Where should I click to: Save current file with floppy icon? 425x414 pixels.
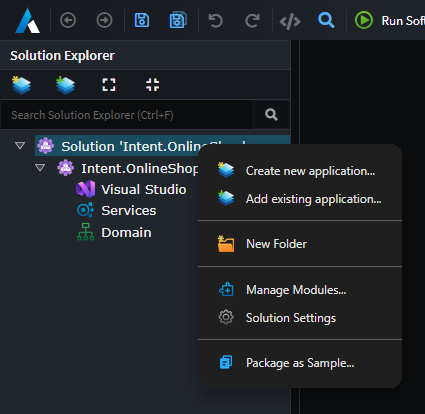142,20
